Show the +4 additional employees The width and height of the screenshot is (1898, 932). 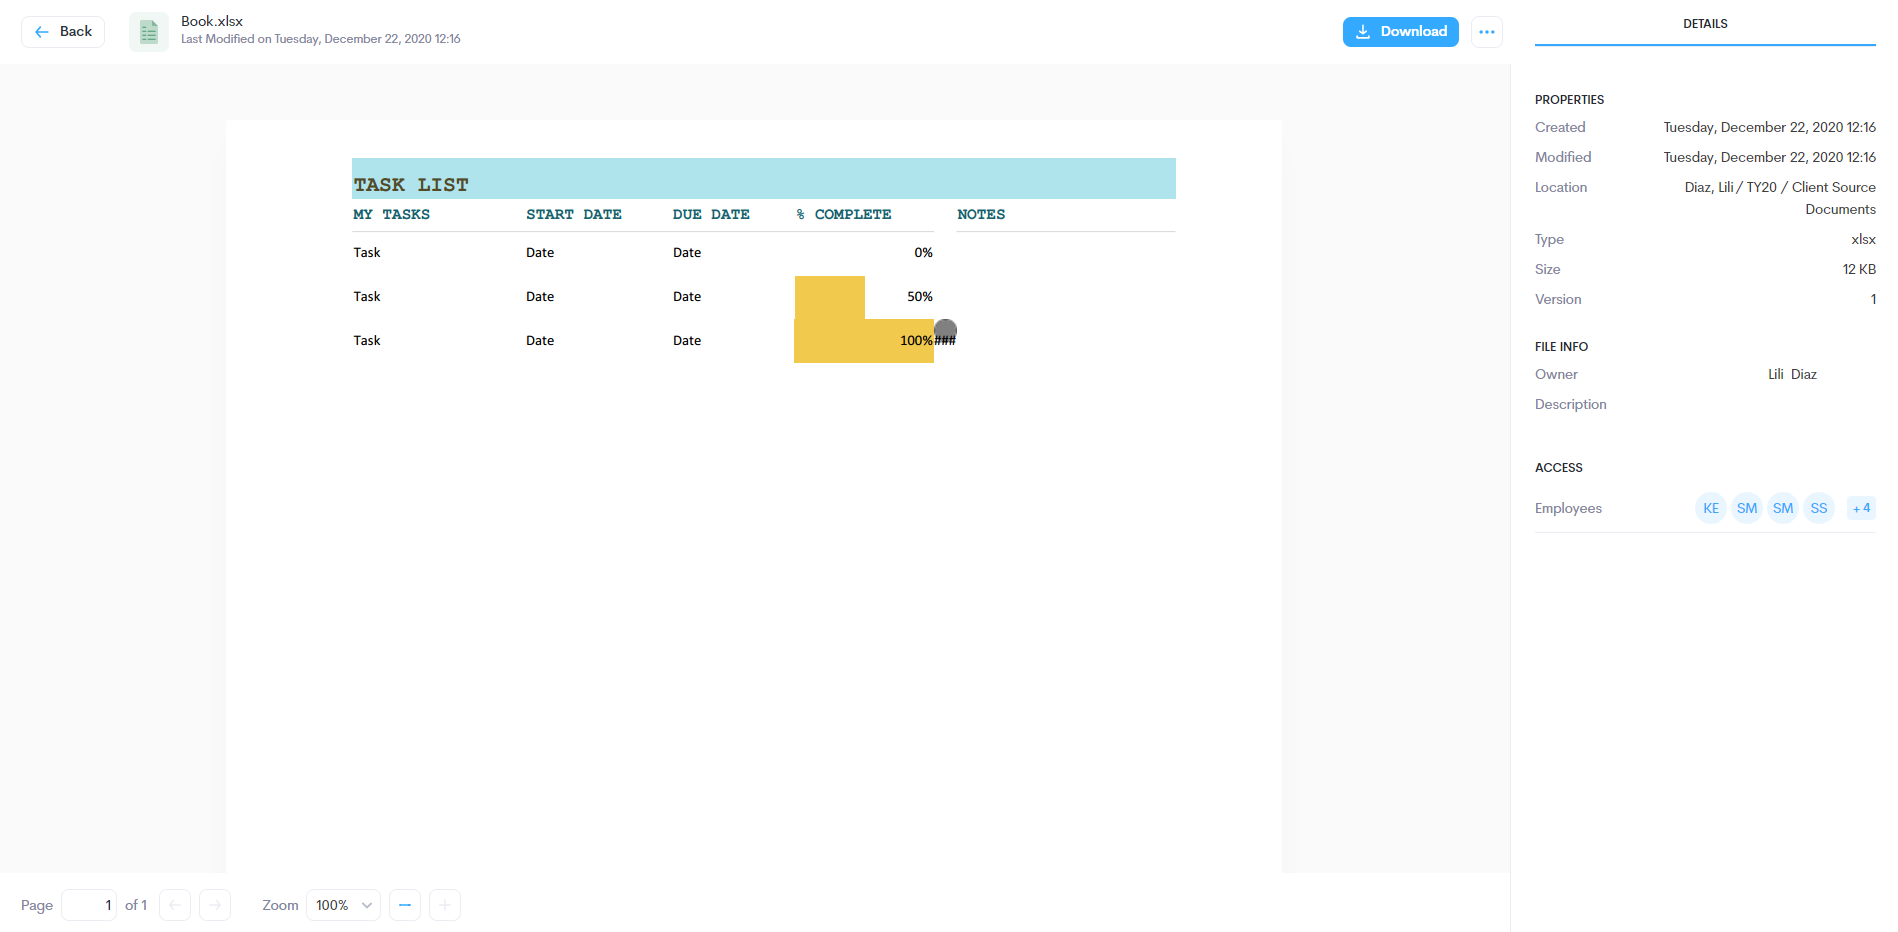[1860, 508]
